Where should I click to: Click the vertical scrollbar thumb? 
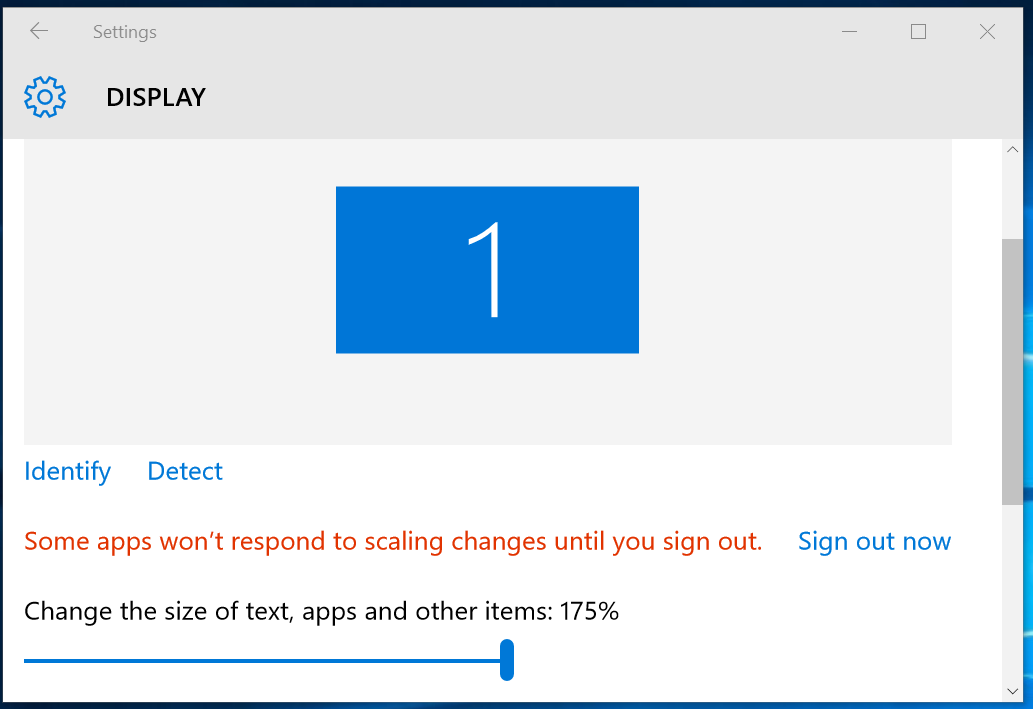[x=1012, y=370]
